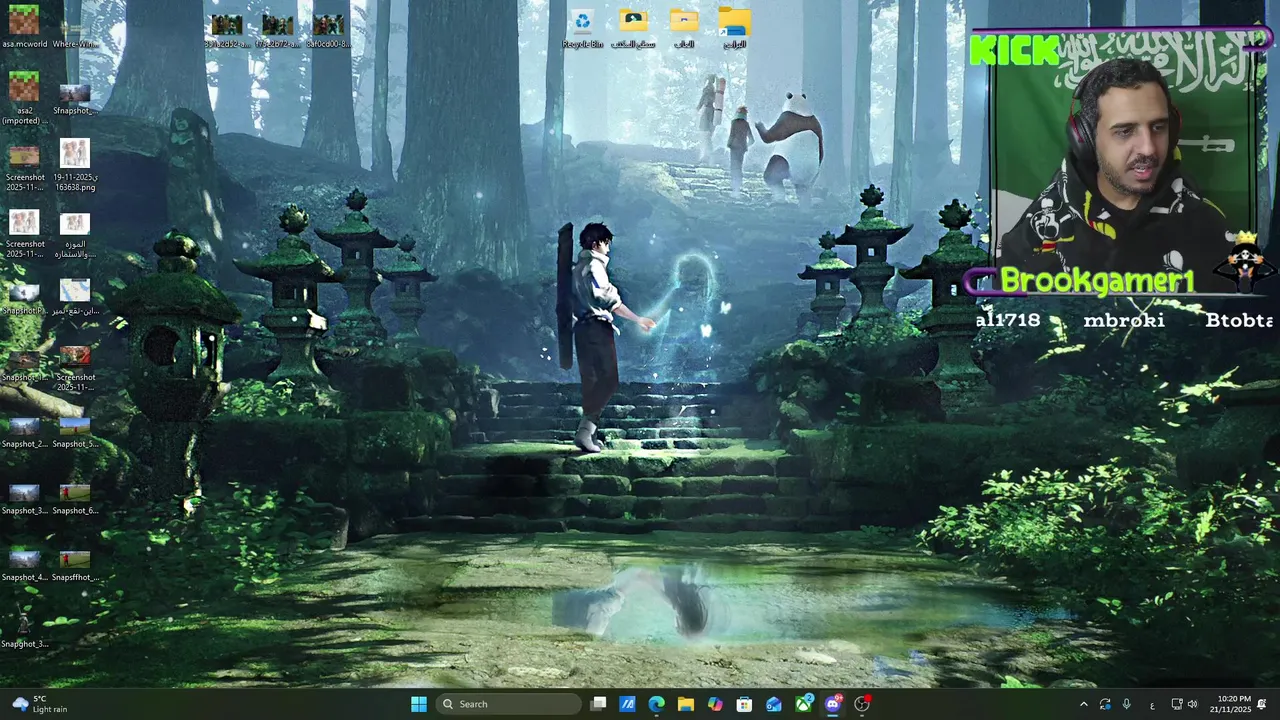Switch the input language indicator

tap(1152, 705)
